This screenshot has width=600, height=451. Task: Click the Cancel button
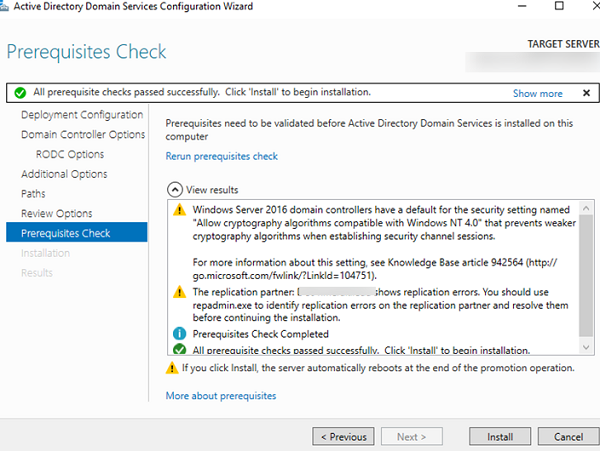click(569, 436)
